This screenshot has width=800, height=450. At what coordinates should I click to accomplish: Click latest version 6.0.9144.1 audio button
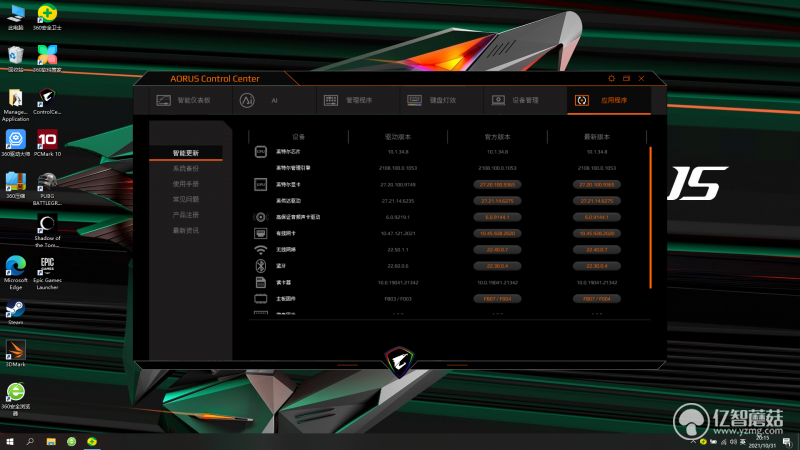(597, 217)
